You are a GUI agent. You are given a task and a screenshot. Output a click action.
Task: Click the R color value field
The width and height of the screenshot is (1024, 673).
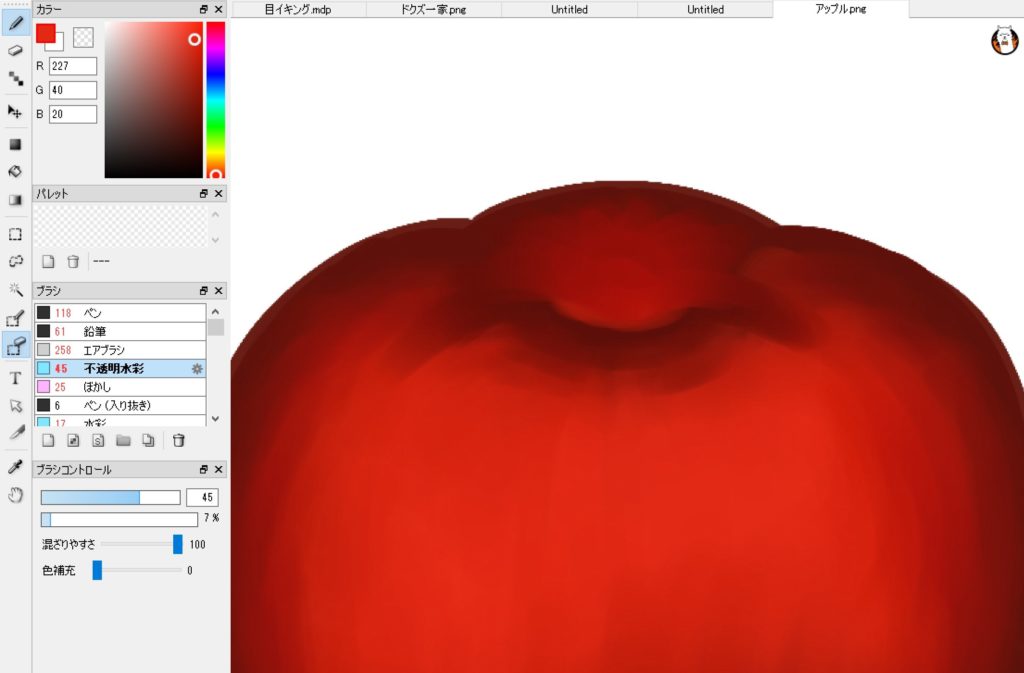point(73,66)
